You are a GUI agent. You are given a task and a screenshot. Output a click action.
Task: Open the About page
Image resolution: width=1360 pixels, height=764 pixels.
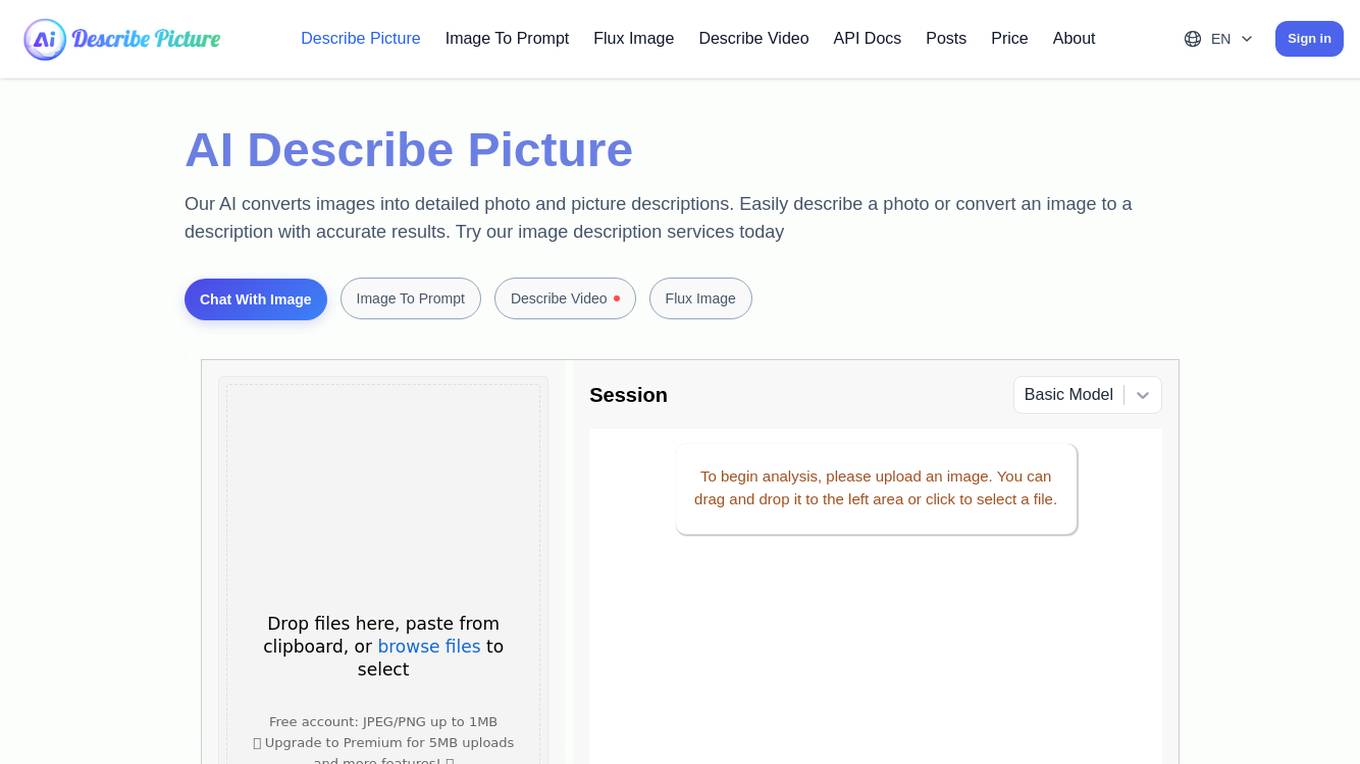[x=1074, y=38]
